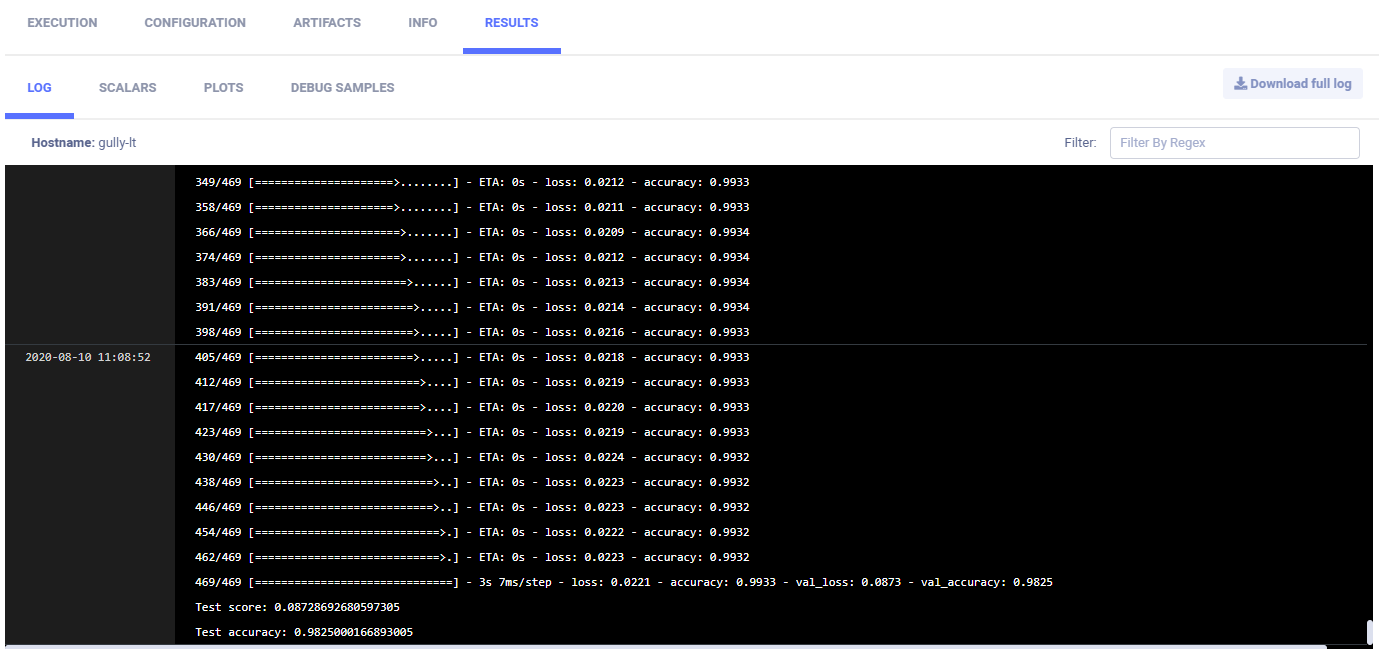
Task: Click the 2020-08-10 11:08:52 timestamp
Action: (x=88, y=357)
